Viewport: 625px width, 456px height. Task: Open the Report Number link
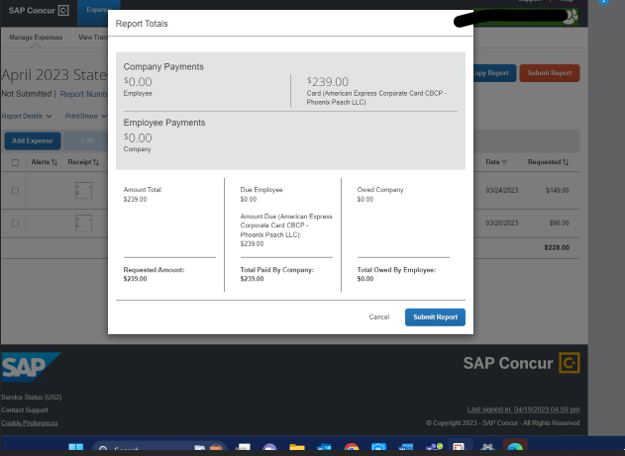tap(84, 94)
